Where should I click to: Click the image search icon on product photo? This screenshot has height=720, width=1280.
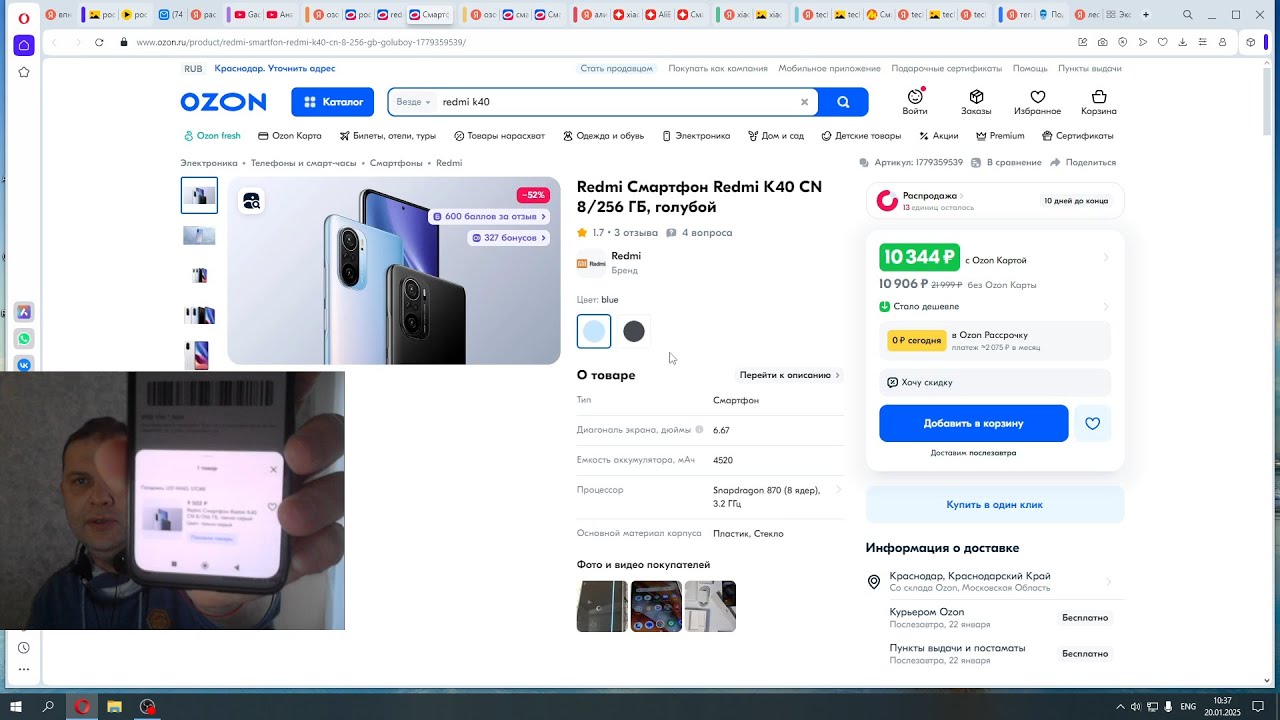tap(251, 201)
